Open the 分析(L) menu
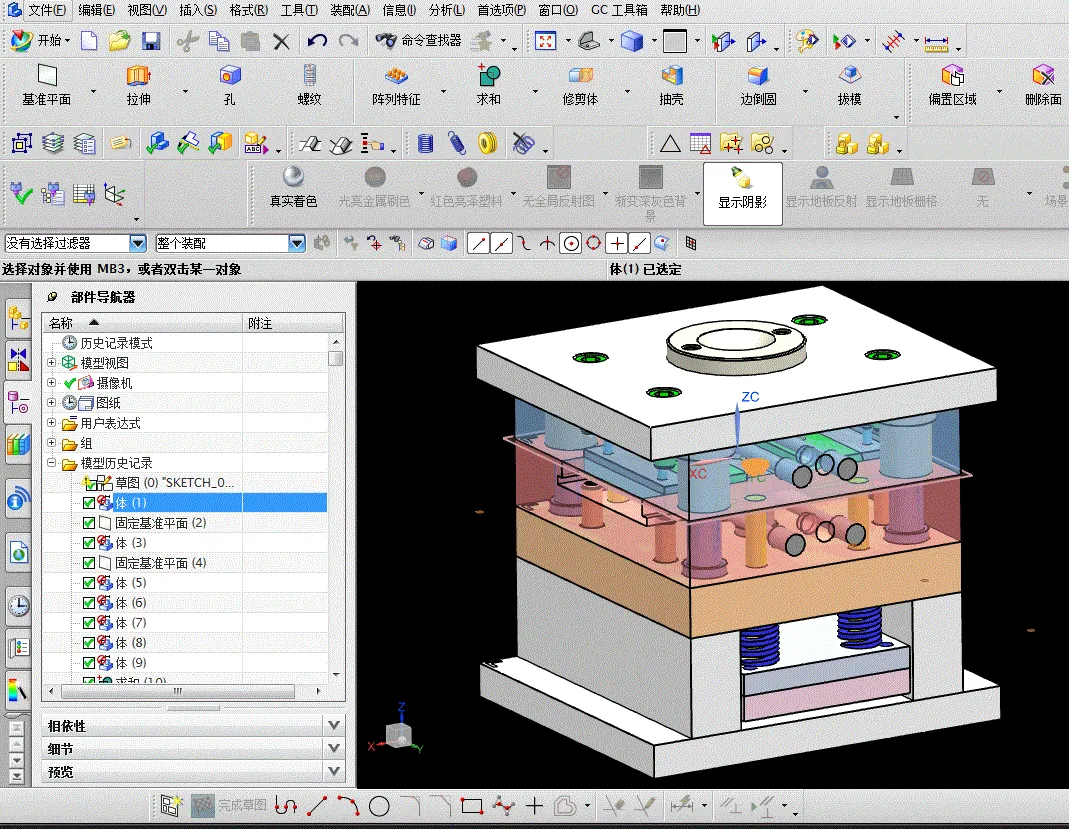The height and width of the screenshot is (829, 1069). click(447, 10)
